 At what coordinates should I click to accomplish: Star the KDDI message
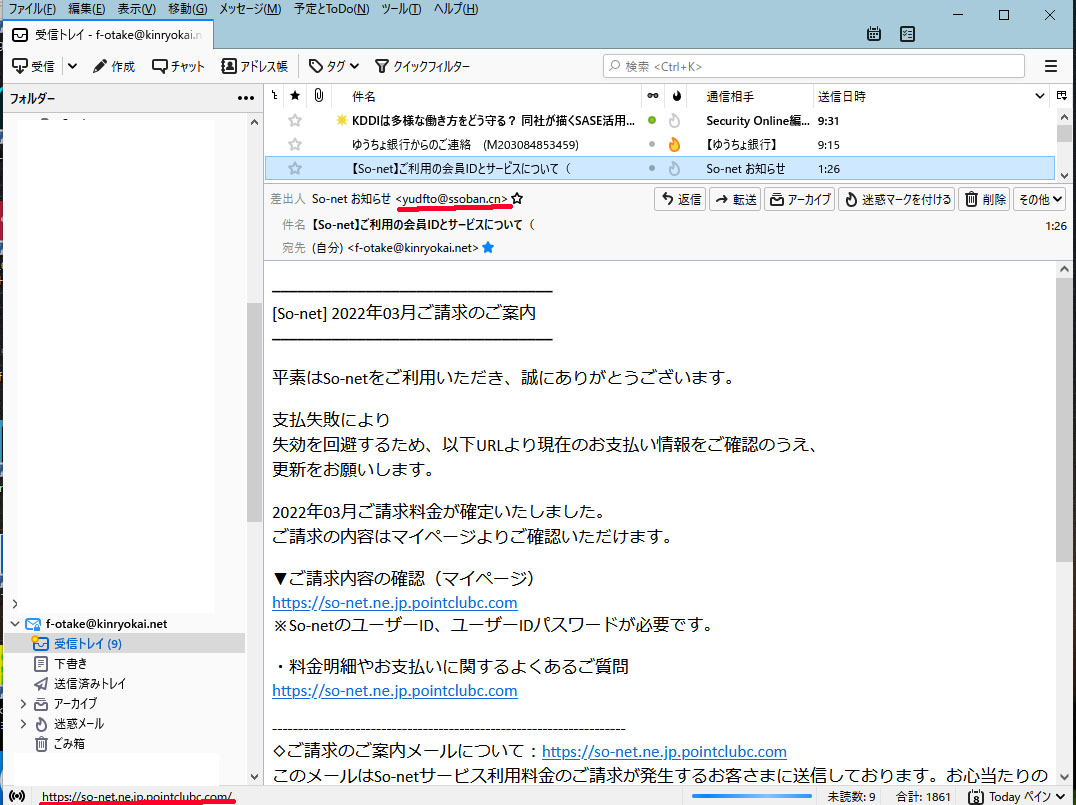(295, 121)
